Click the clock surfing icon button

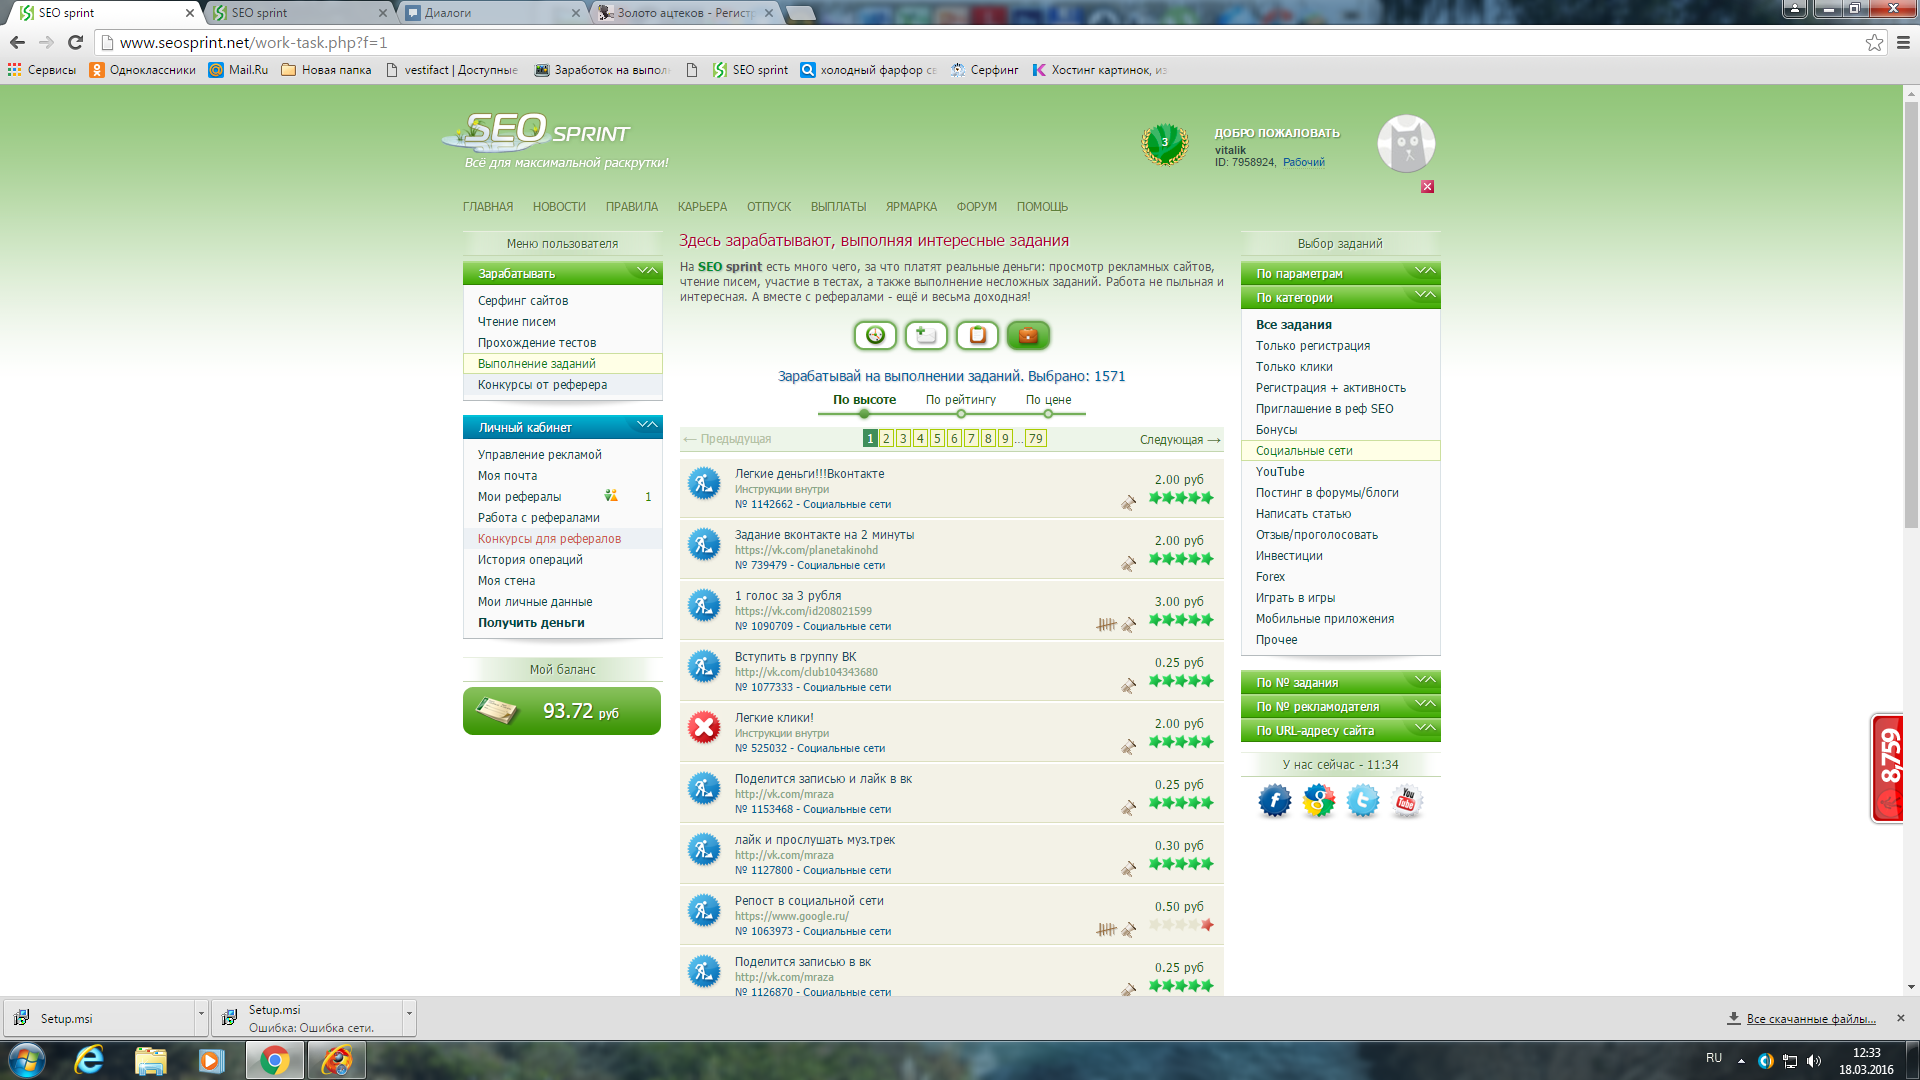tap(875, 336)
